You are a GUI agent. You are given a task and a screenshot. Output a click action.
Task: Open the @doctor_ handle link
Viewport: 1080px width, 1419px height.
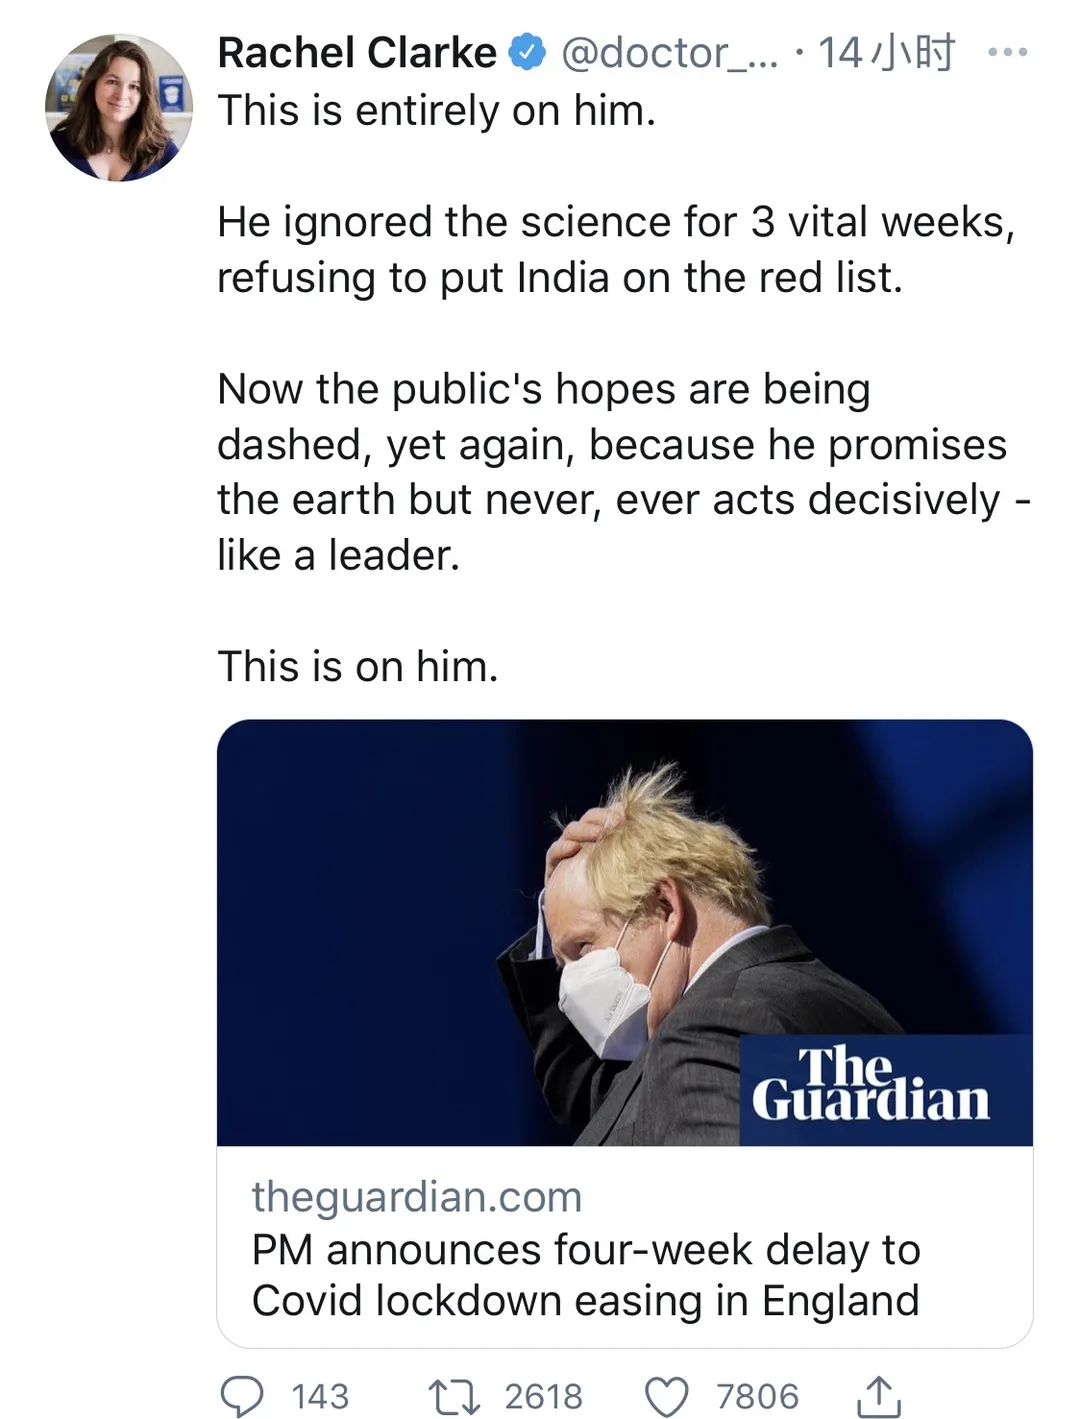(x=668, y=53)
